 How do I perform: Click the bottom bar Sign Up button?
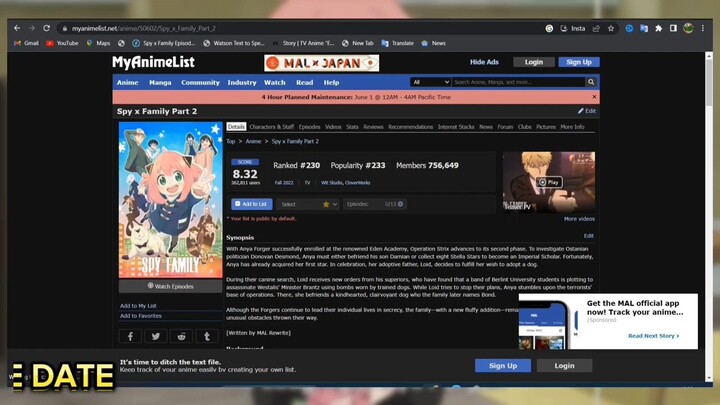coord(503,366)
